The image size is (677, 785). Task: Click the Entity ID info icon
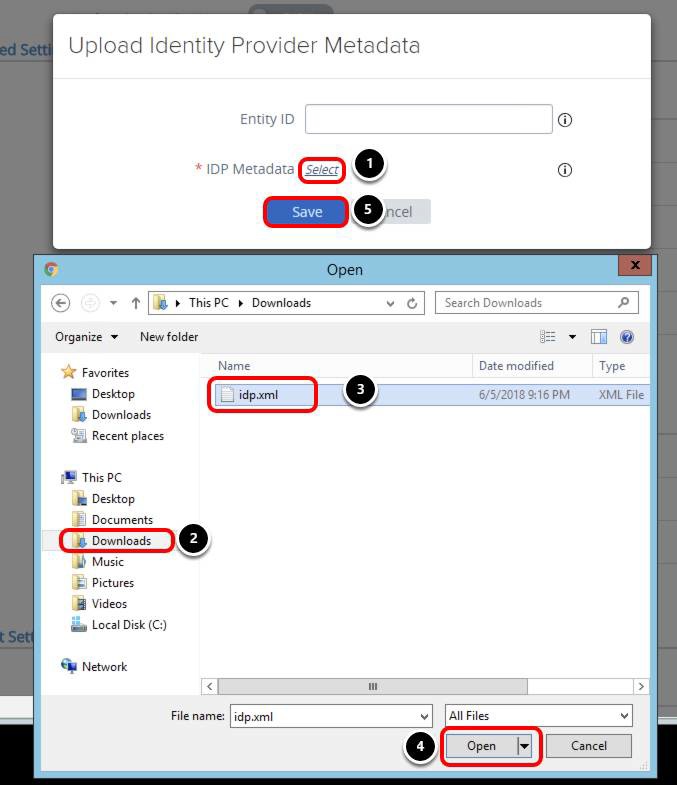point(565,120)
